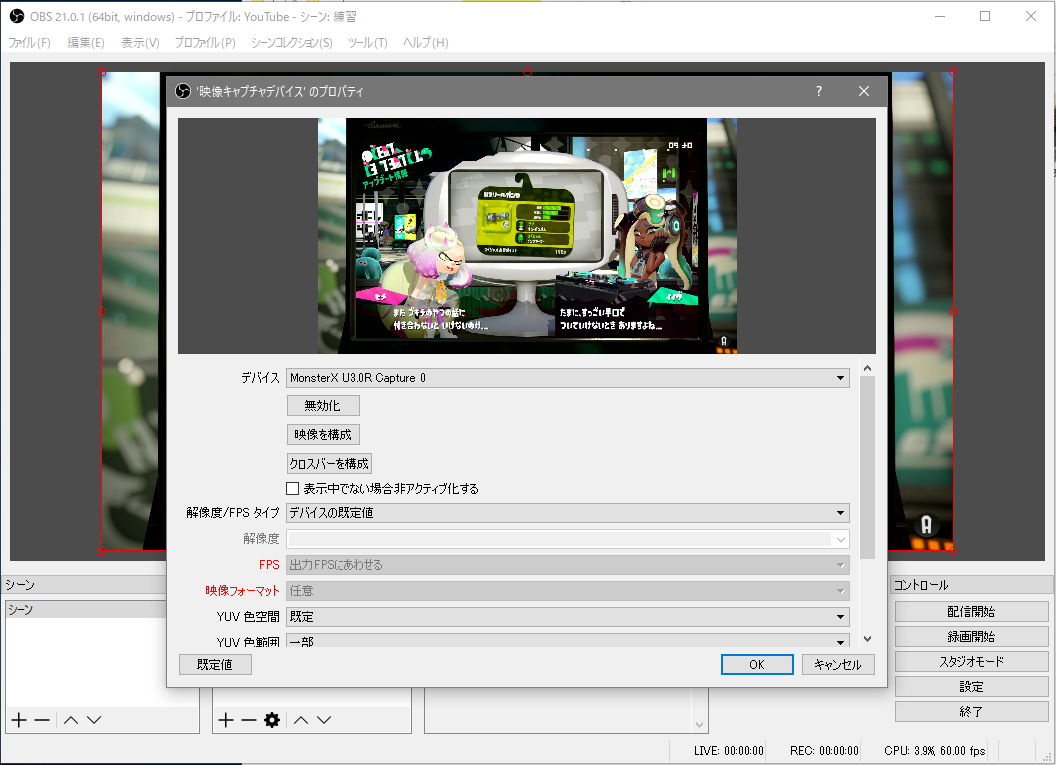The height and width of the screenshot is (765, 1056).
Task: Click the capture preview in properties dialog
Action: tap(527, 236)
